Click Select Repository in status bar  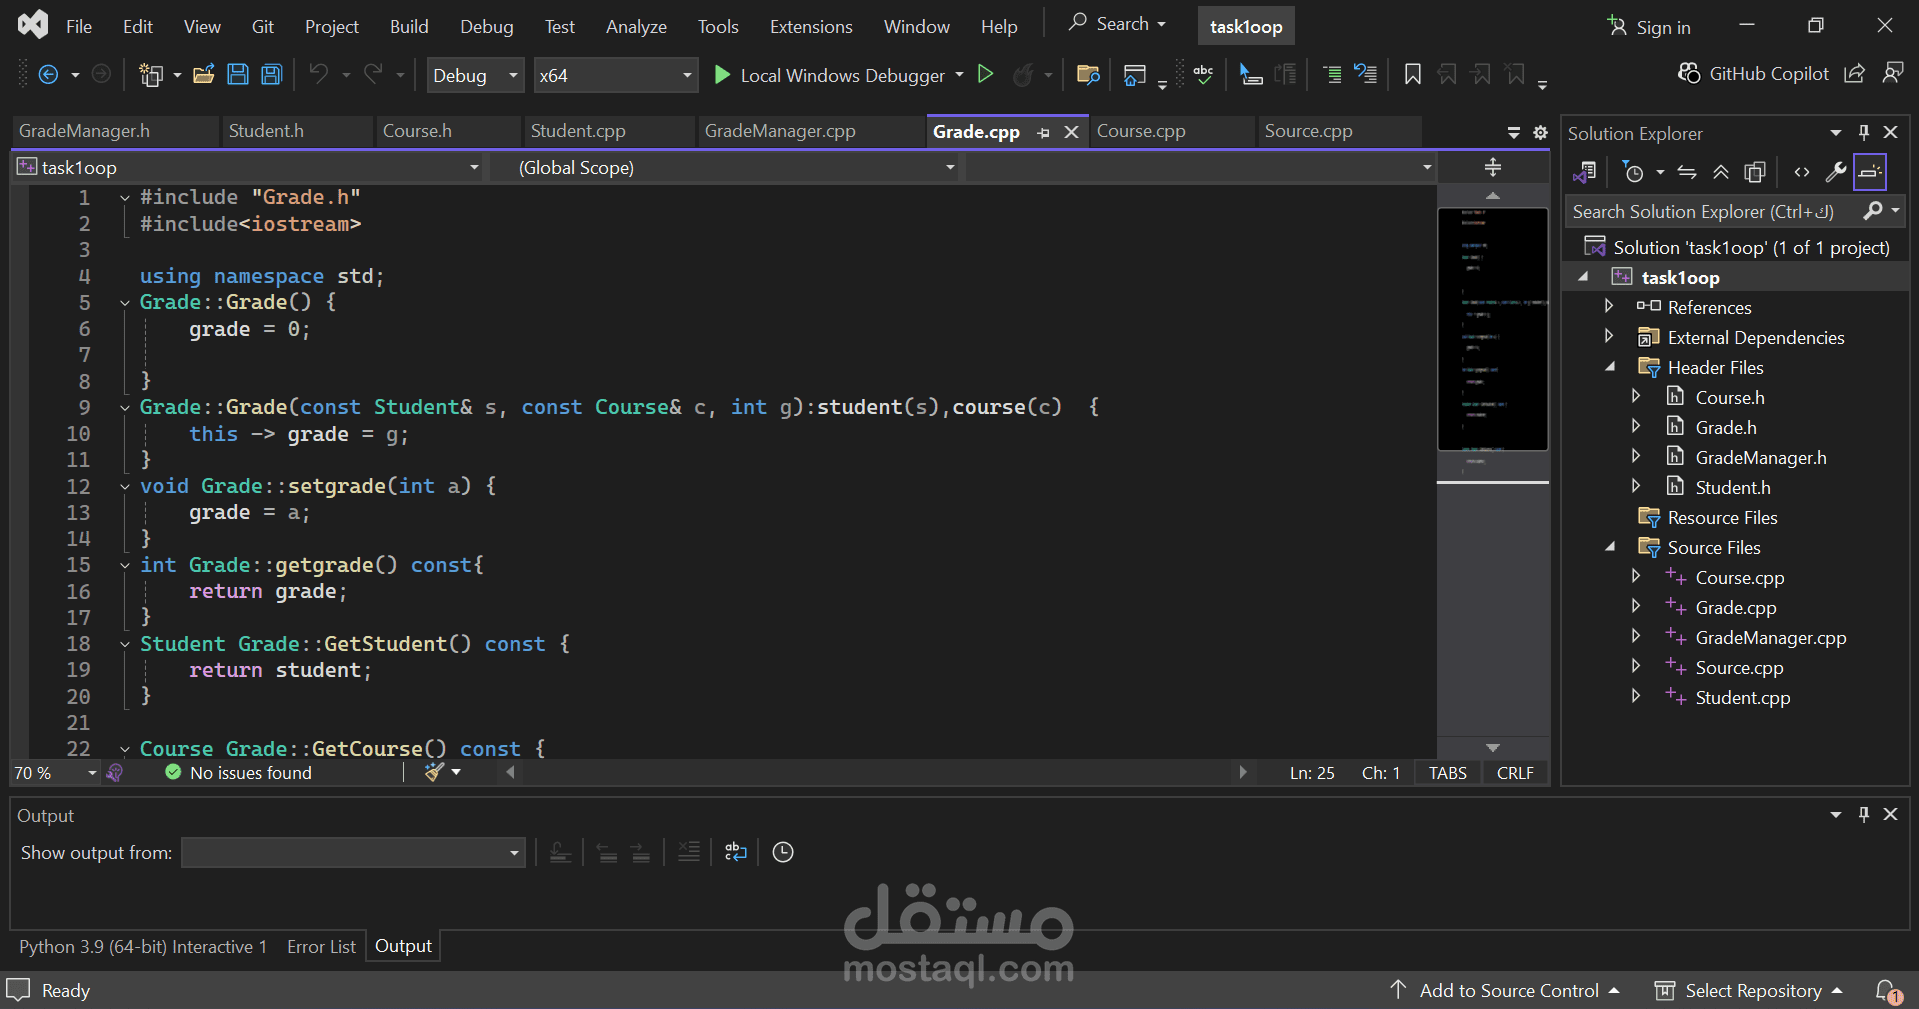pyautogui.click(x=1748, y=991)
